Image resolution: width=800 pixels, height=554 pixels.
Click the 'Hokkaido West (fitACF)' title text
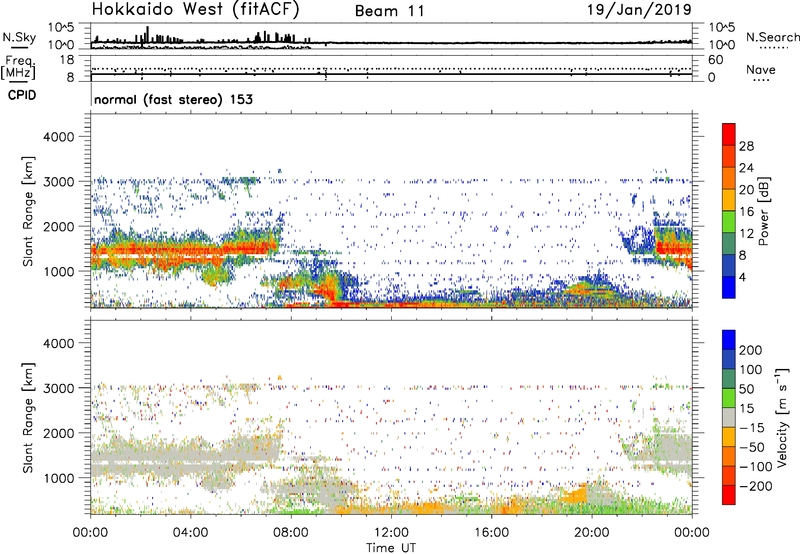195,9
